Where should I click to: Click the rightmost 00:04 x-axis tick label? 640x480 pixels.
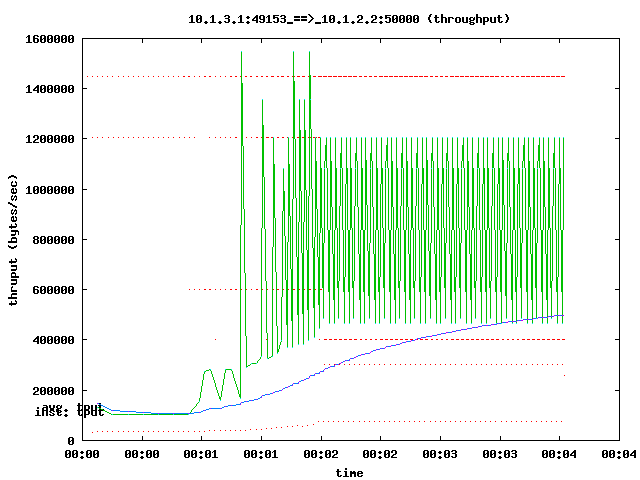coord(618,454)
